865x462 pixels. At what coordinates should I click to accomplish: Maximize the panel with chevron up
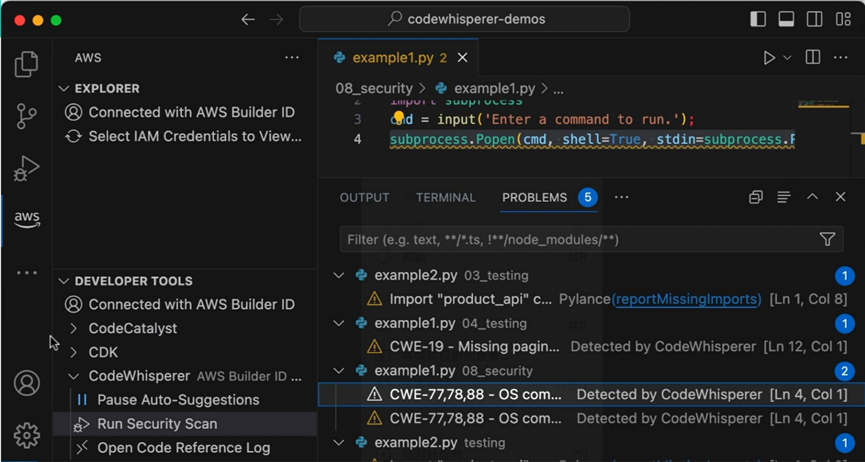(813, 197)
